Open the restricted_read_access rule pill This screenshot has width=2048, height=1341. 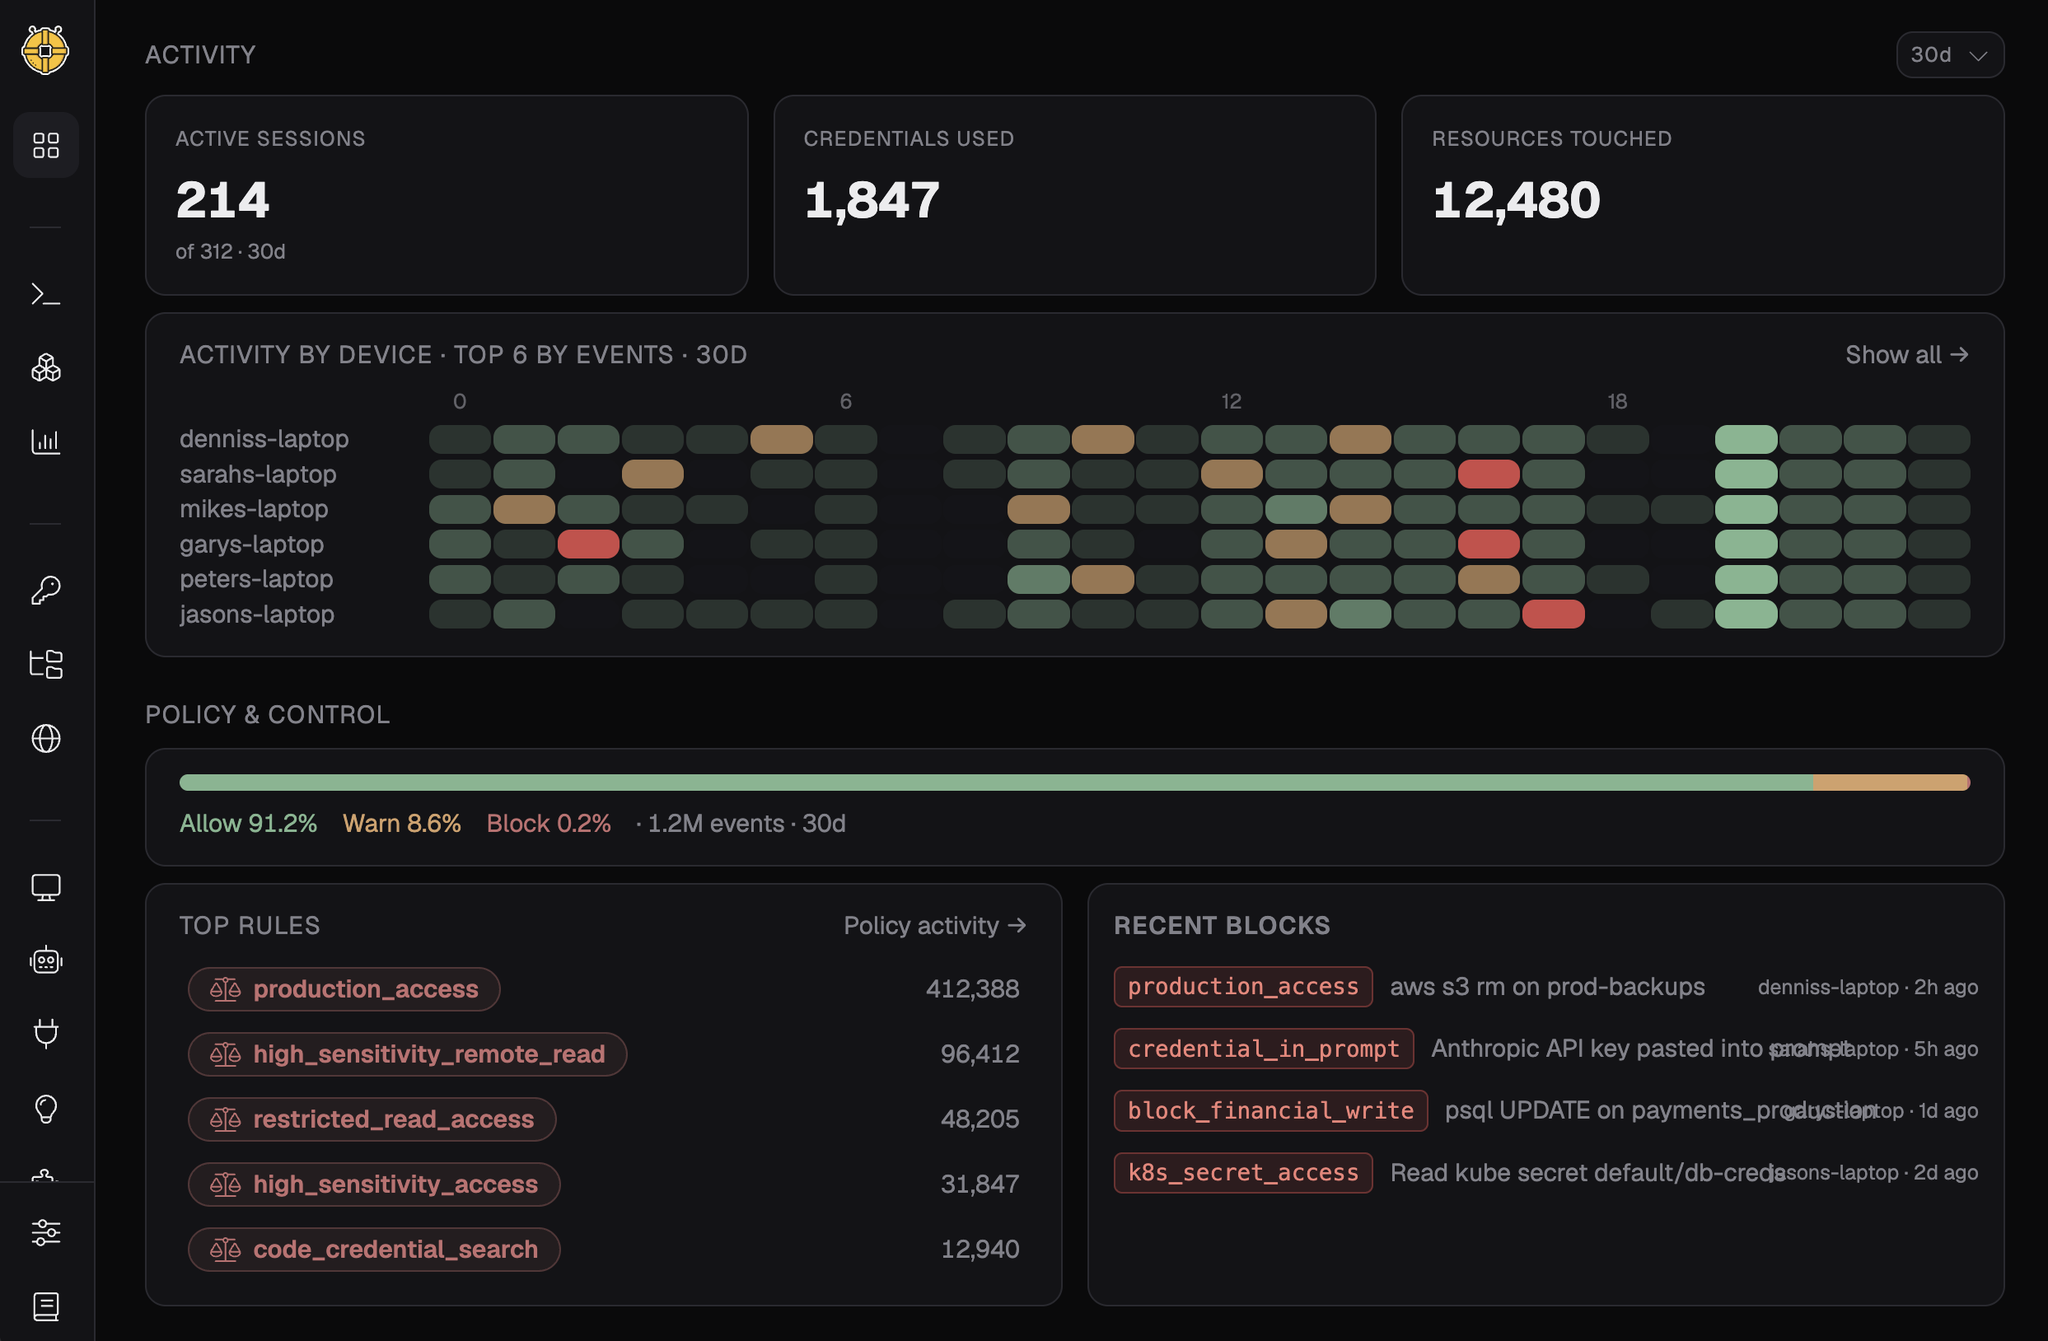[372, 1119]
